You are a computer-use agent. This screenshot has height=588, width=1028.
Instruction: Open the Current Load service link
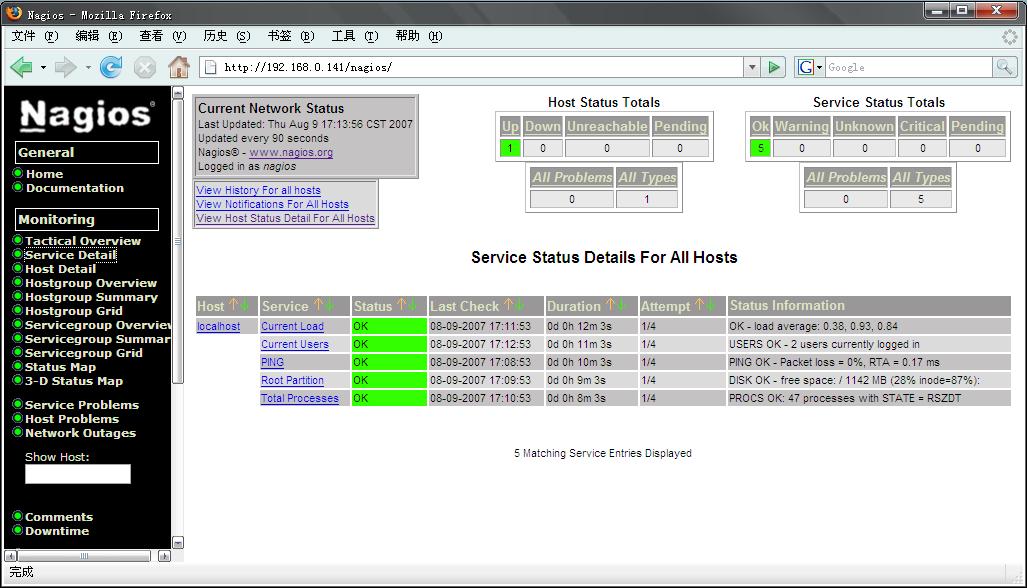[x=292, y=326]
